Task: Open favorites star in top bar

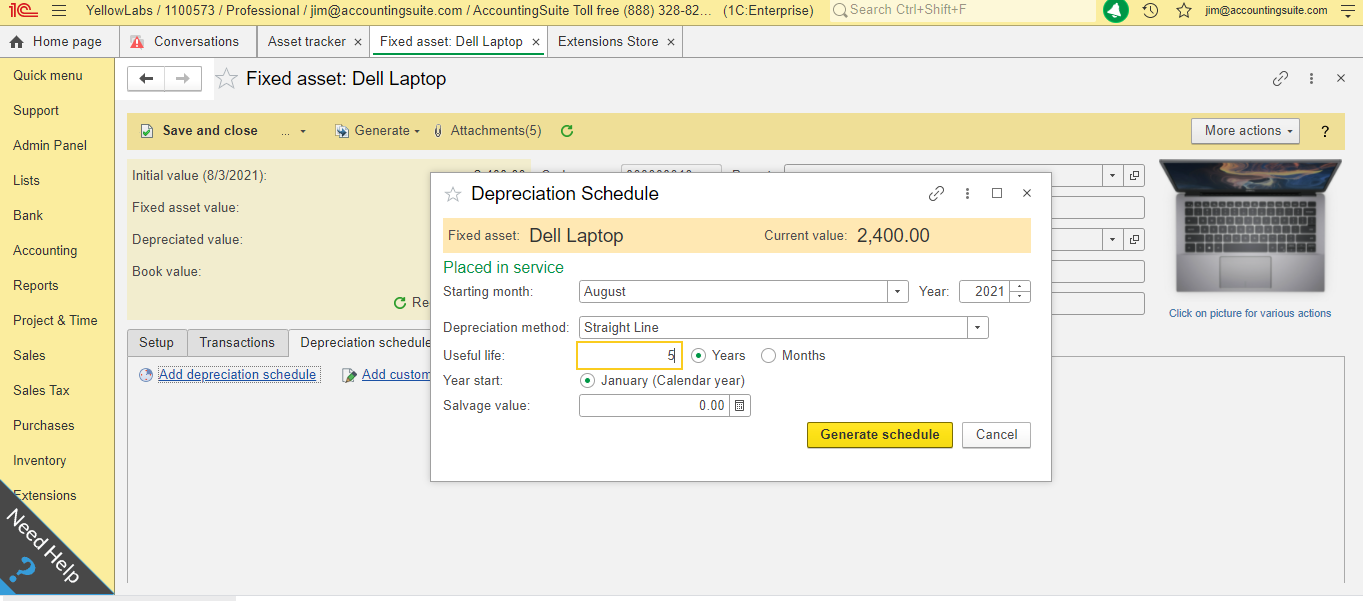Action: point(1184,11)
